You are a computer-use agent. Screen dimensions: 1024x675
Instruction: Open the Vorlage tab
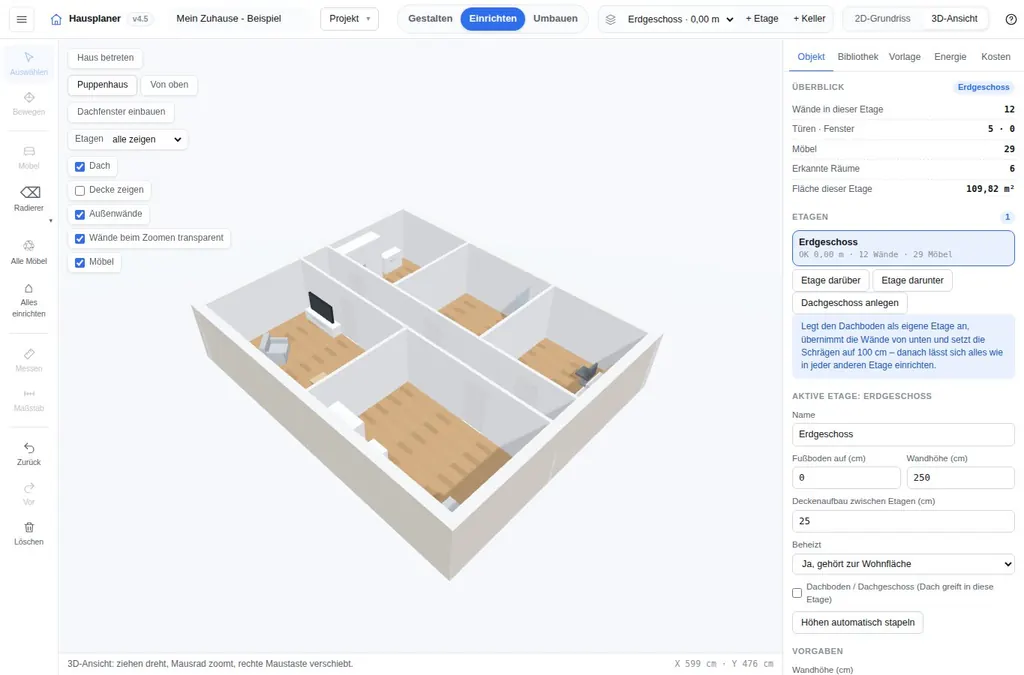pos(904,57)
